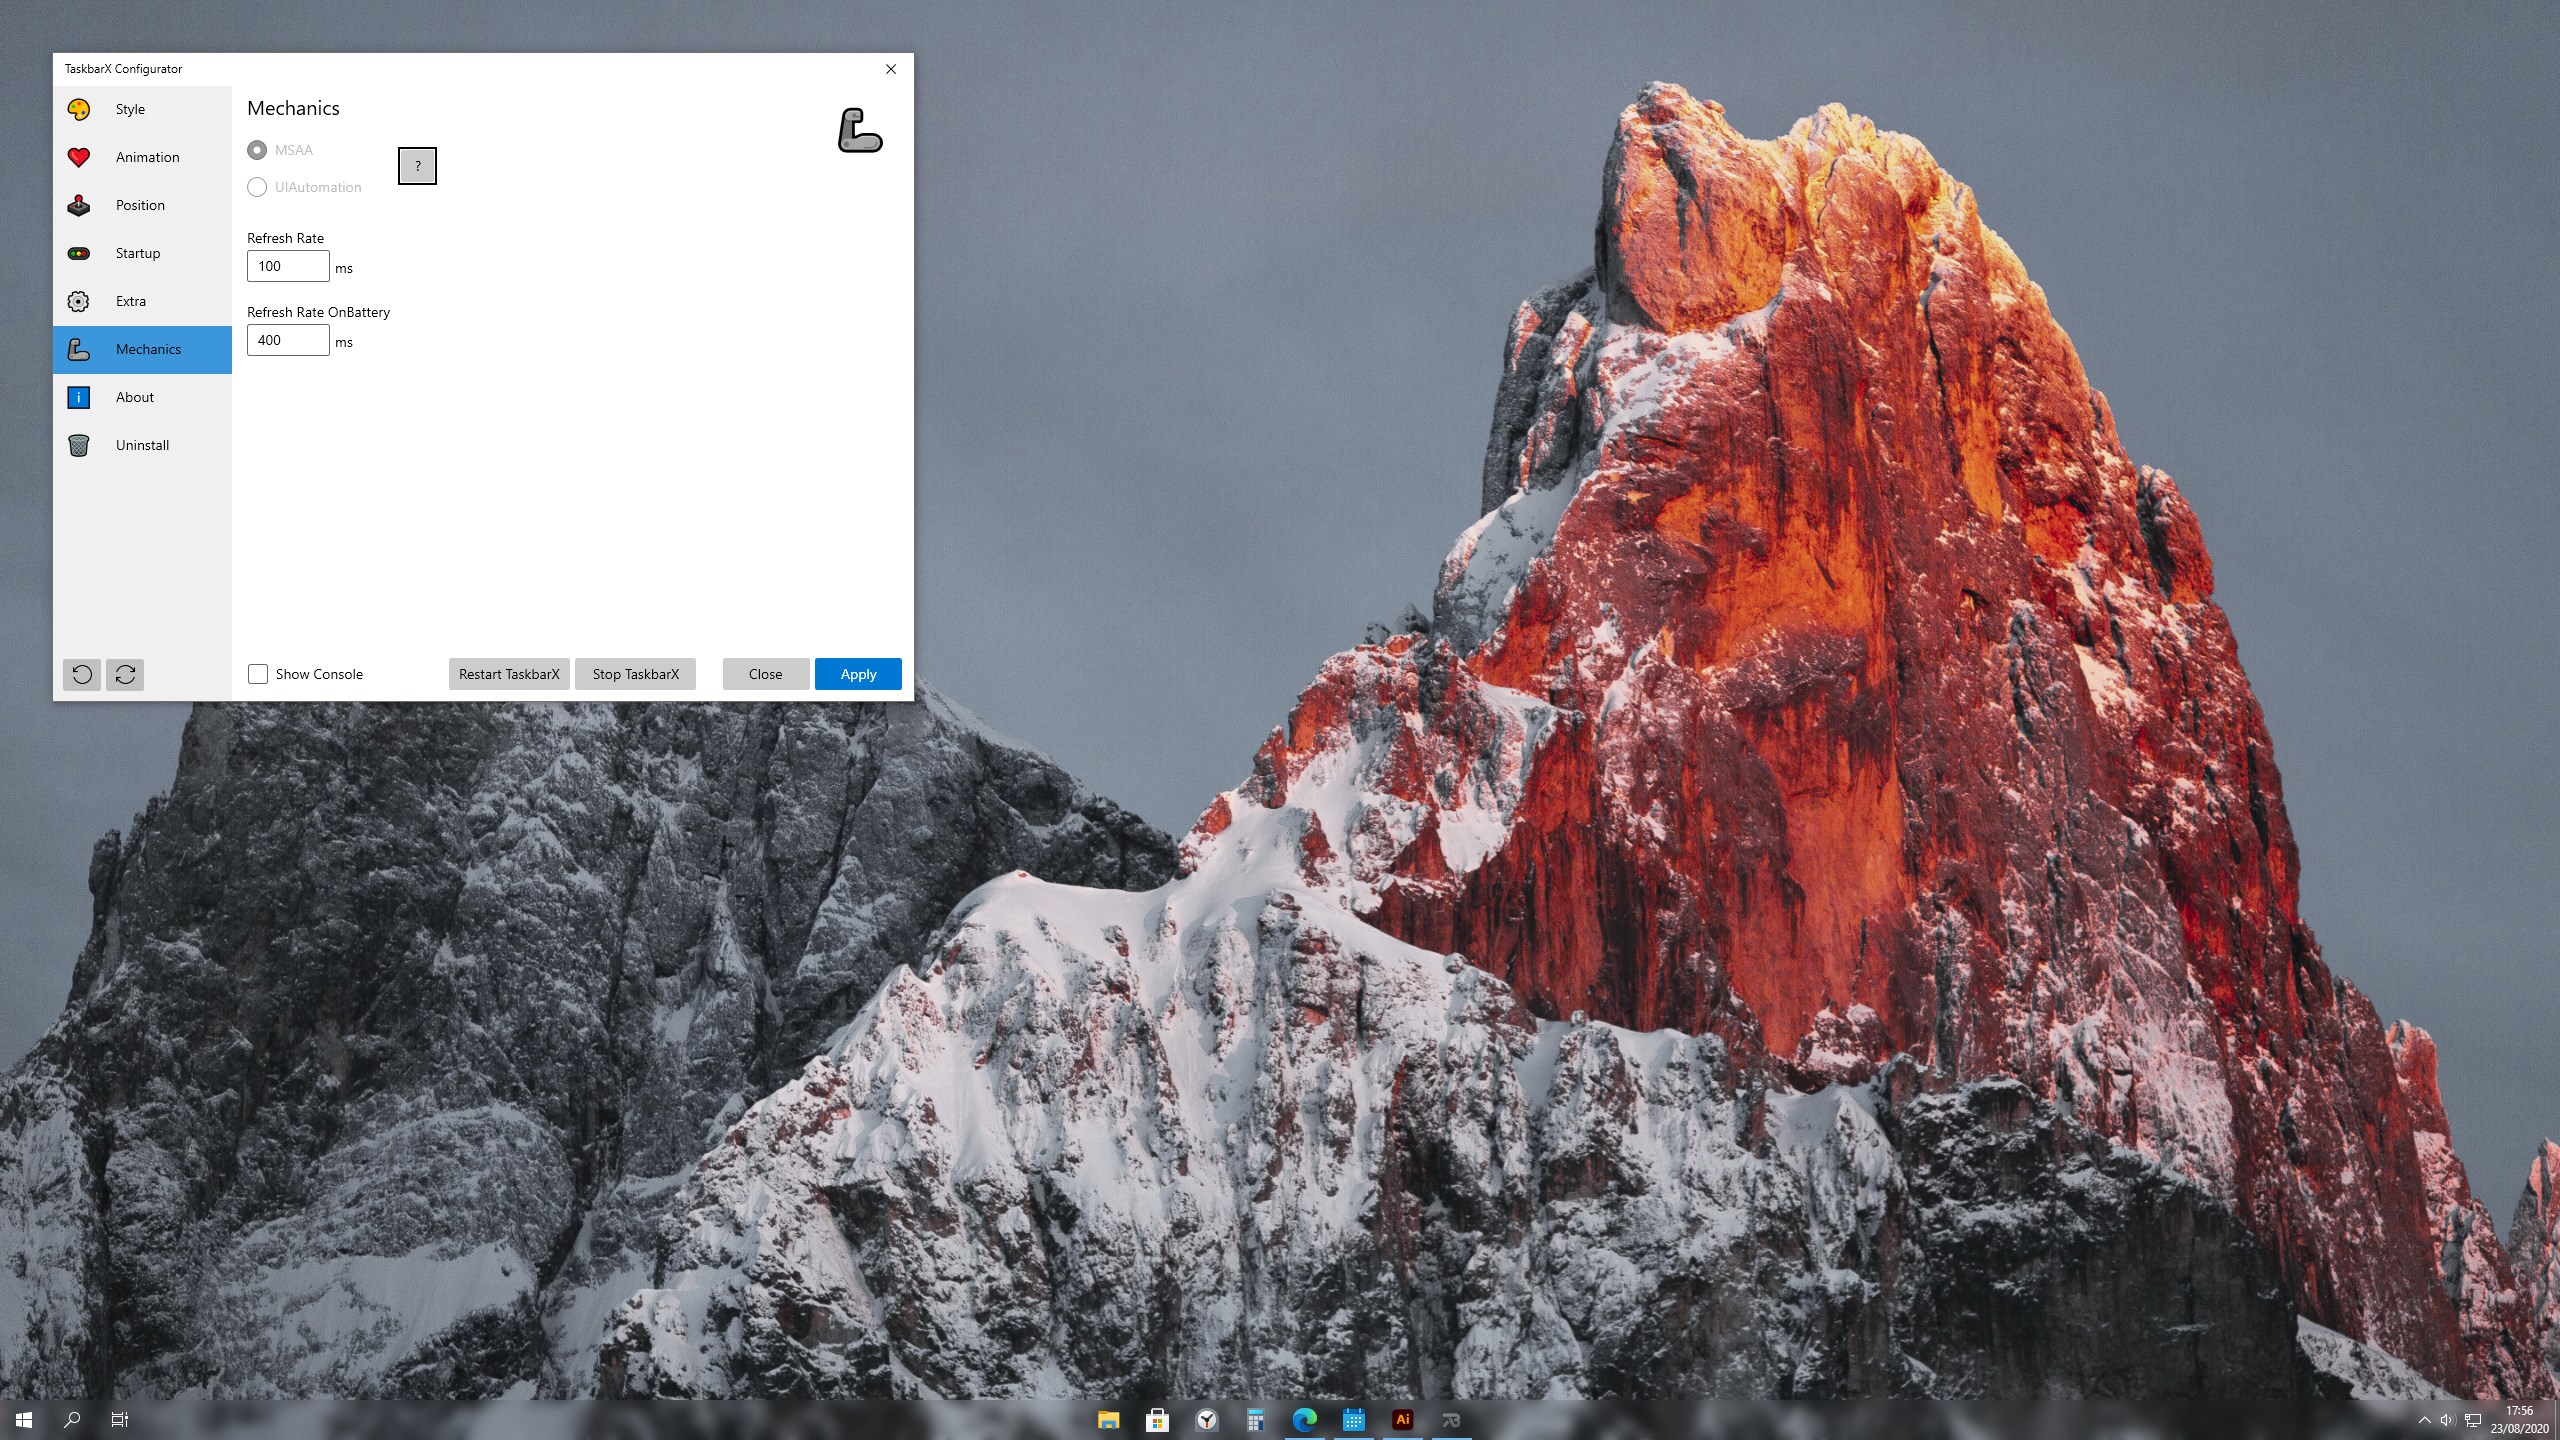
Task: Choose the UIAutomation option
Action: (x=258, y=187)
